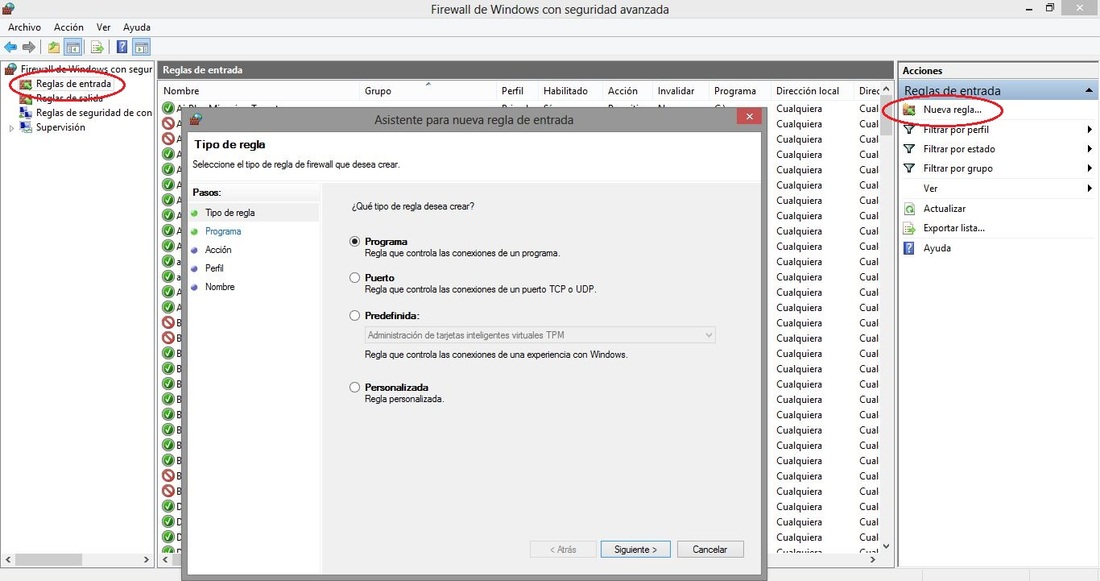1100x581 pixels.
Task: Sort by the Habilitado column header
Action: click(x=570, y=91)
